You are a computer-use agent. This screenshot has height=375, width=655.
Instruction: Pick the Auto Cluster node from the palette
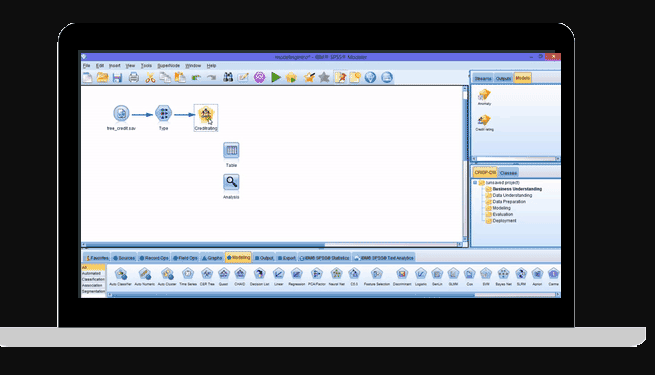click(x=167, y=276)
